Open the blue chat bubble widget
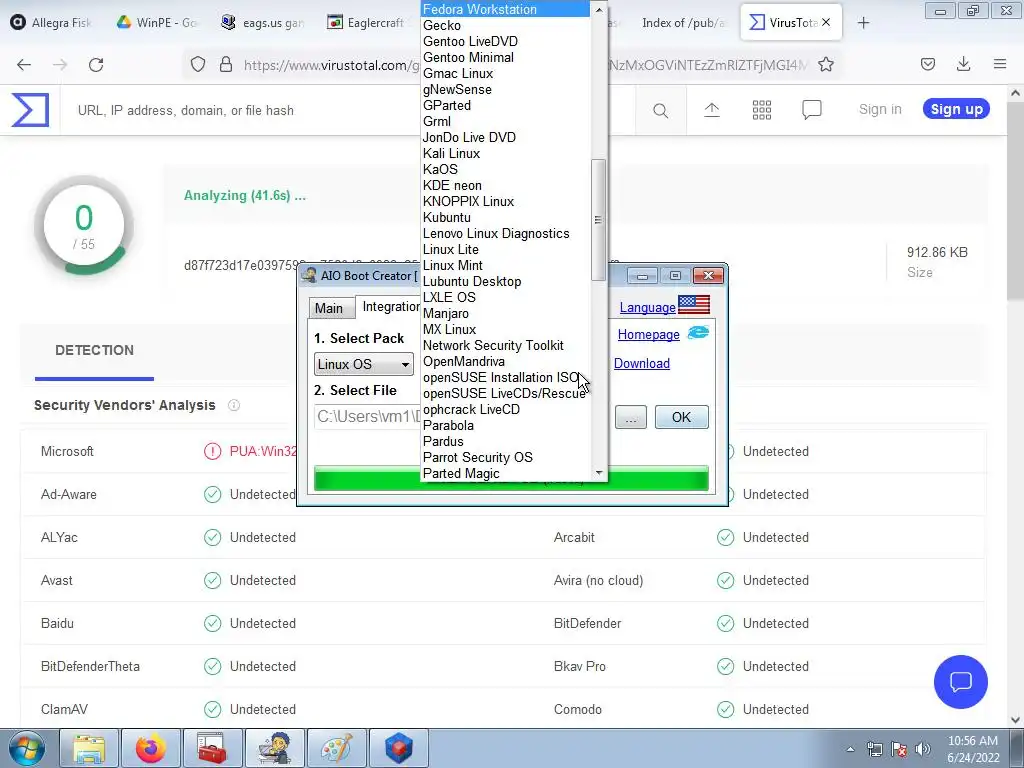Viewport: 1024px width, 768px height. 961,682
